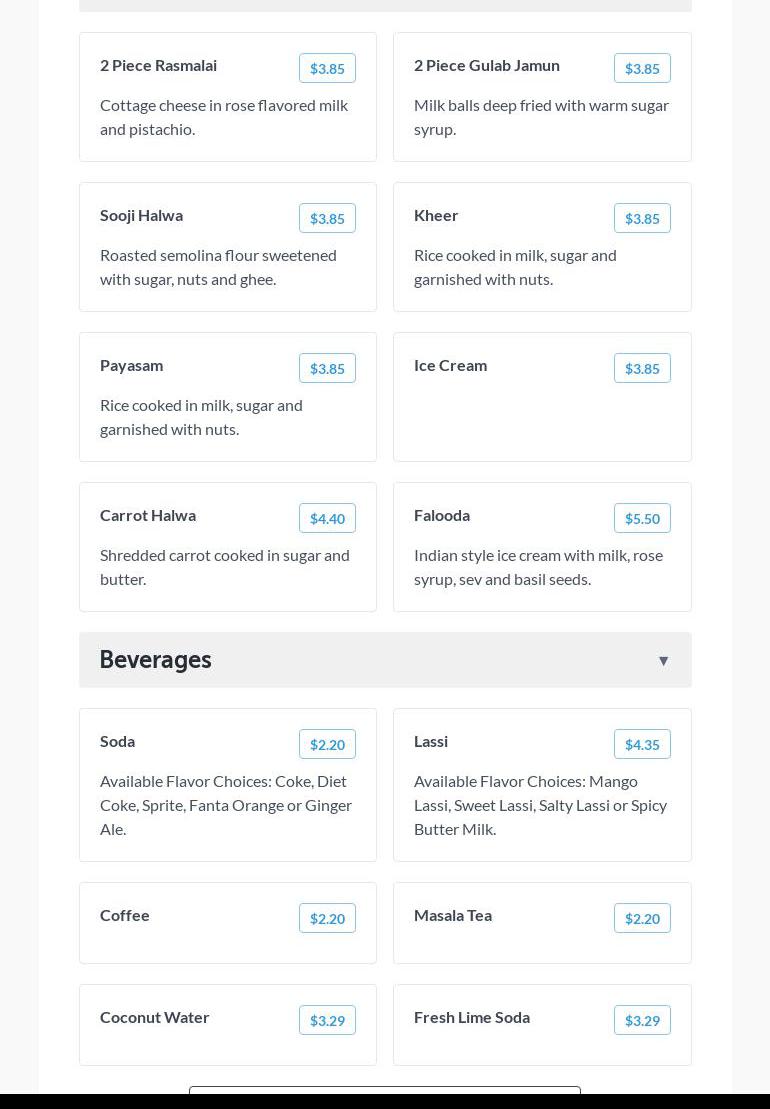Image resolution: width=770 pixels, height=1109 pixels.
Task: Choose the Payasam $3.85 price tag
Action: [327, 369]
